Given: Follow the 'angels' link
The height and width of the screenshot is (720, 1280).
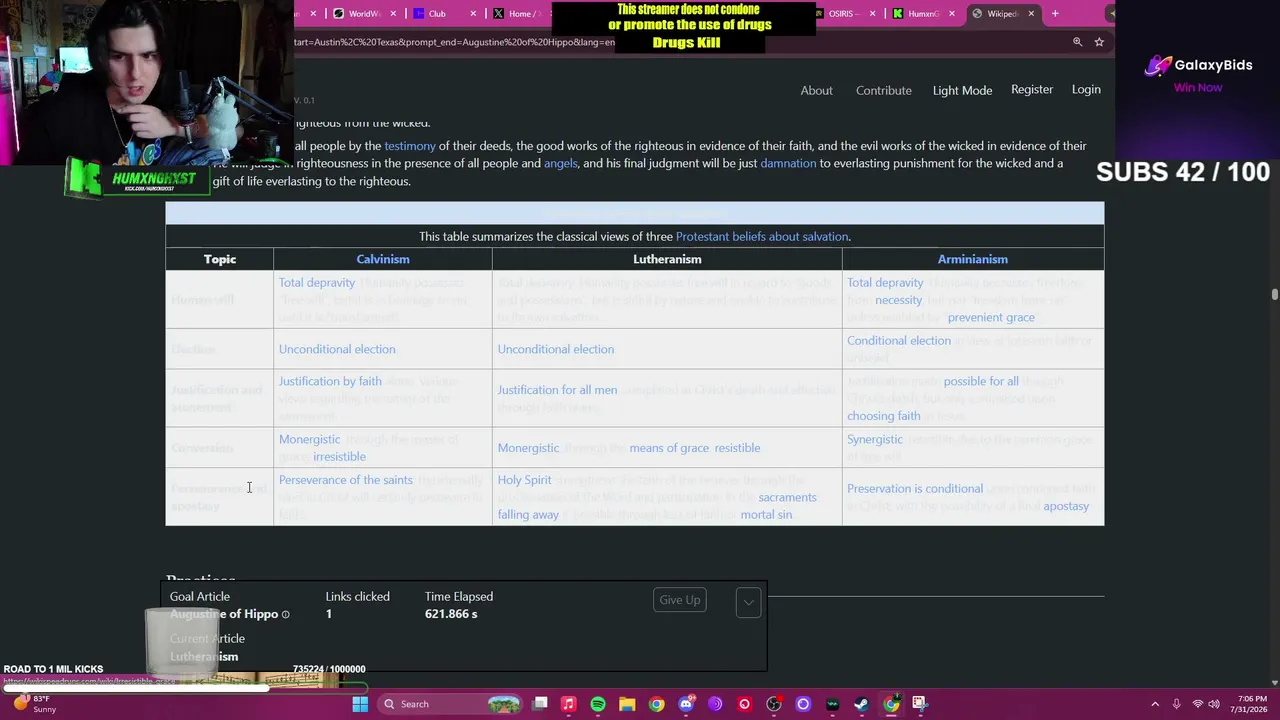Looking at the screenshot, I should (561, 163).
